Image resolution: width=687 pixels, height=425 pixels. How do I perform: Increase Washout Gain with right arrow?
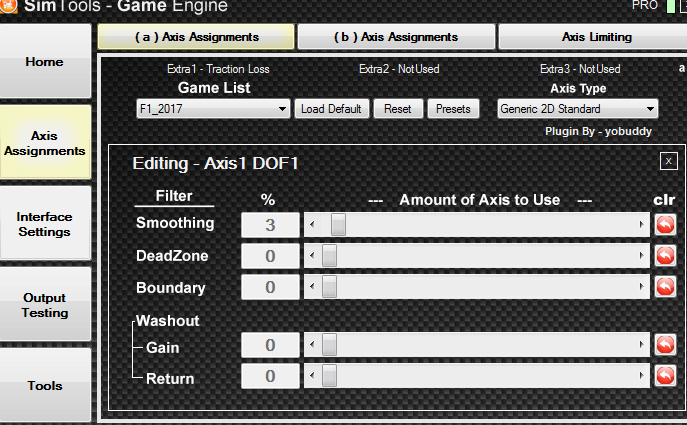coord(641,344)
